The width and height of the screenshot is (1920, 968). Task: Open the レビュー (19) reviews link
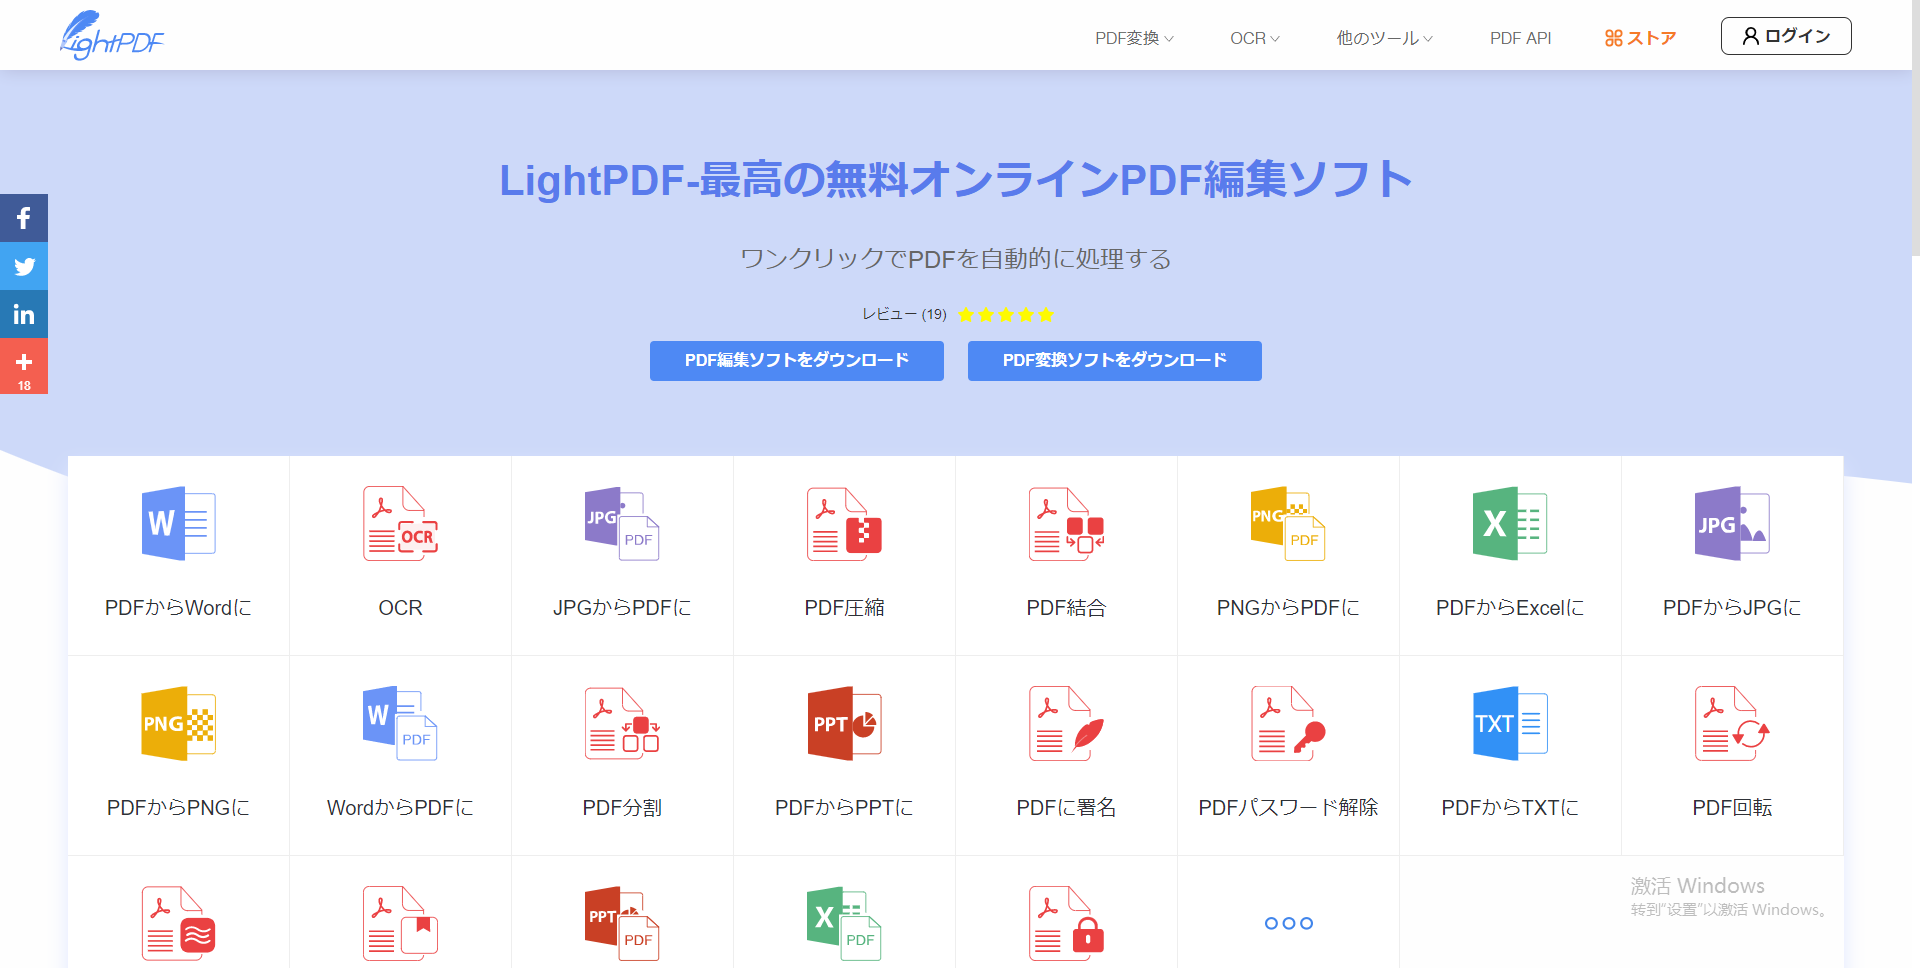(x=904, y=314)
